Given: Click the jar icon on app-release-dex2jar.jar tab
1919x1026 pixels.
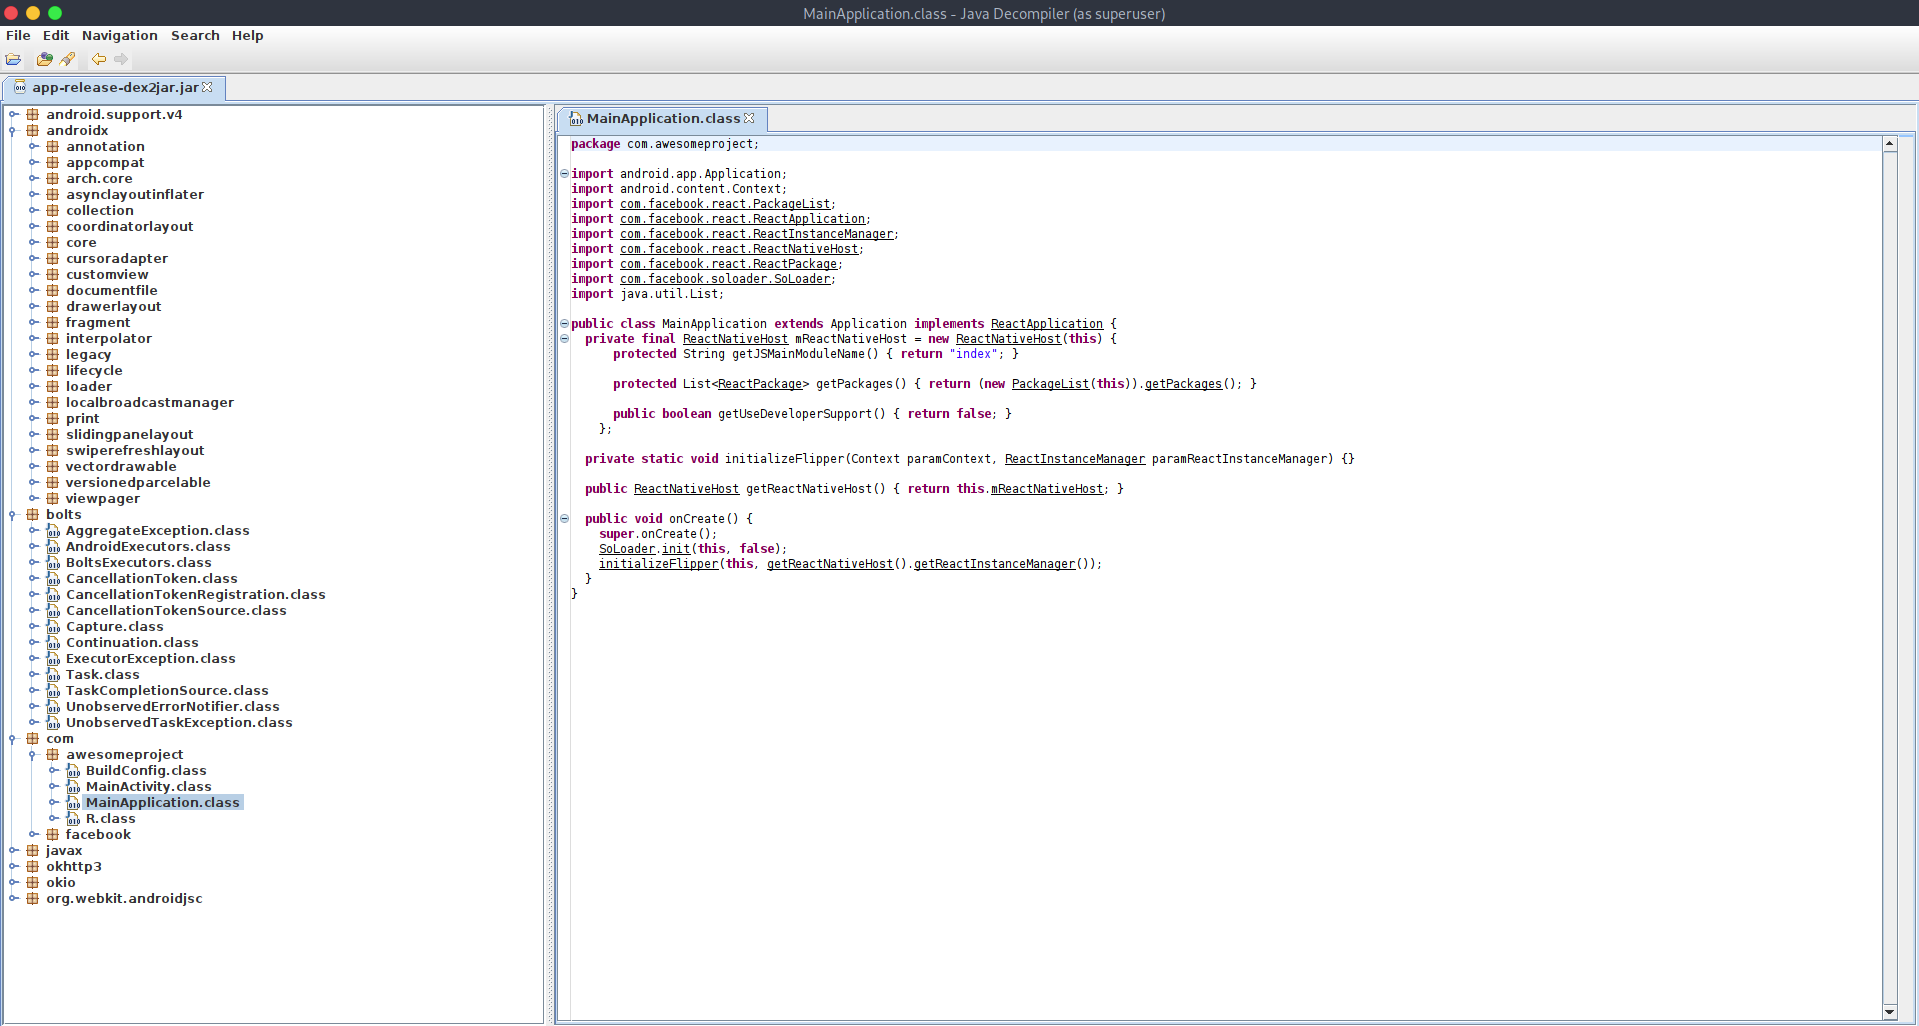Looking at the screenshot, I should point(20,87).
